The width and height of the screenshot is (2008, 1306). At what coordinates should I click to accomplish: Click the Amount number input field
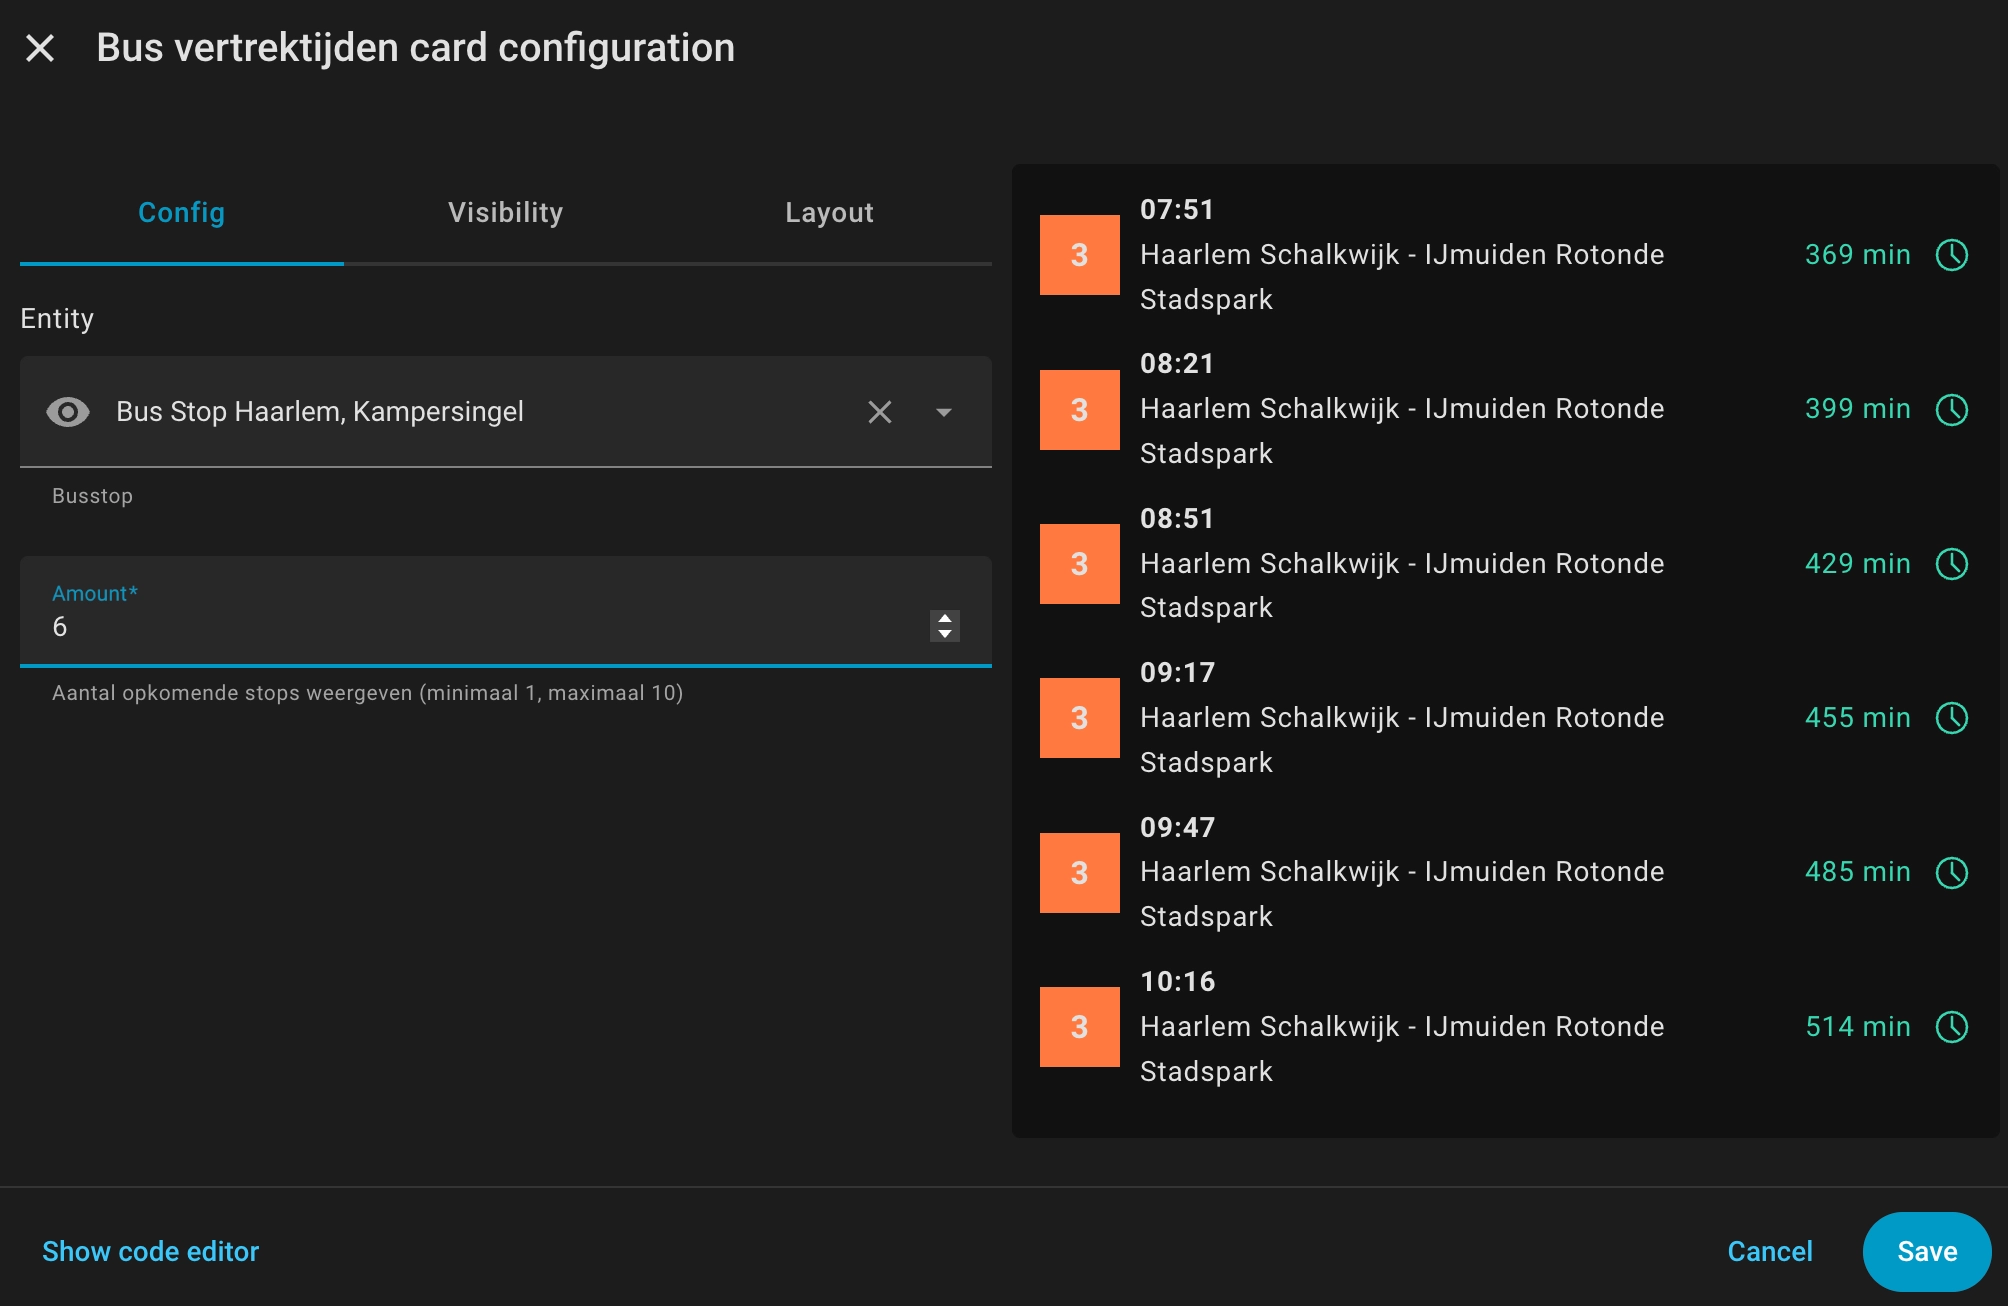(505, 611)
